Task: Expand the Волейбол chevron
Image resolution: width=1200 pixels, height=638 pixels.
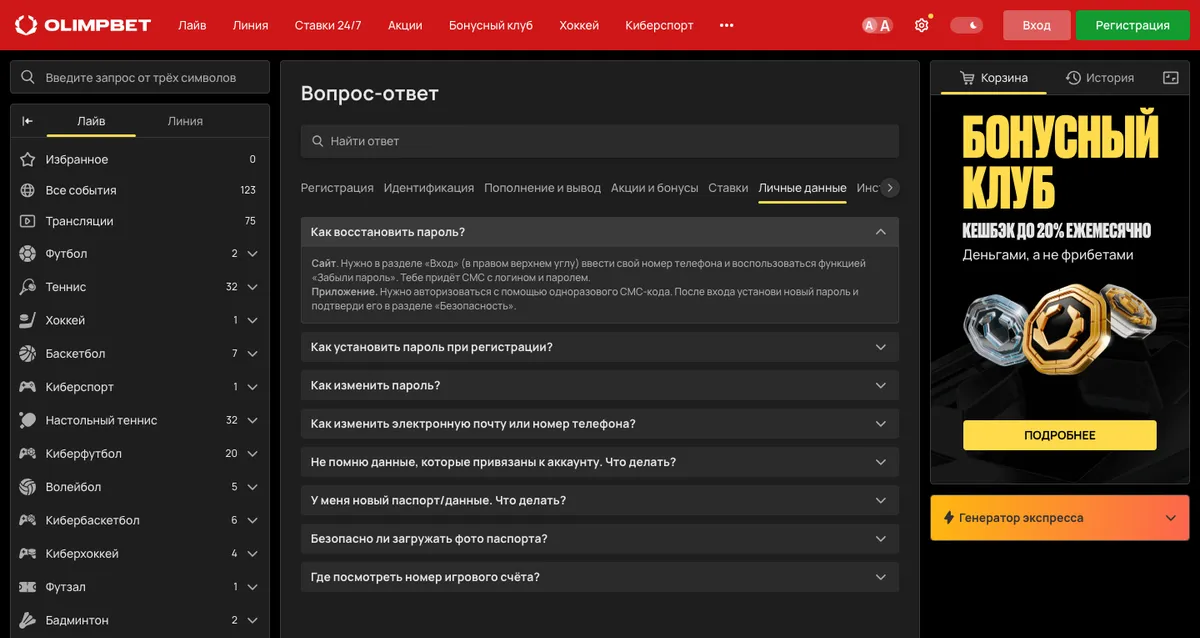Action: coord(253,487)
